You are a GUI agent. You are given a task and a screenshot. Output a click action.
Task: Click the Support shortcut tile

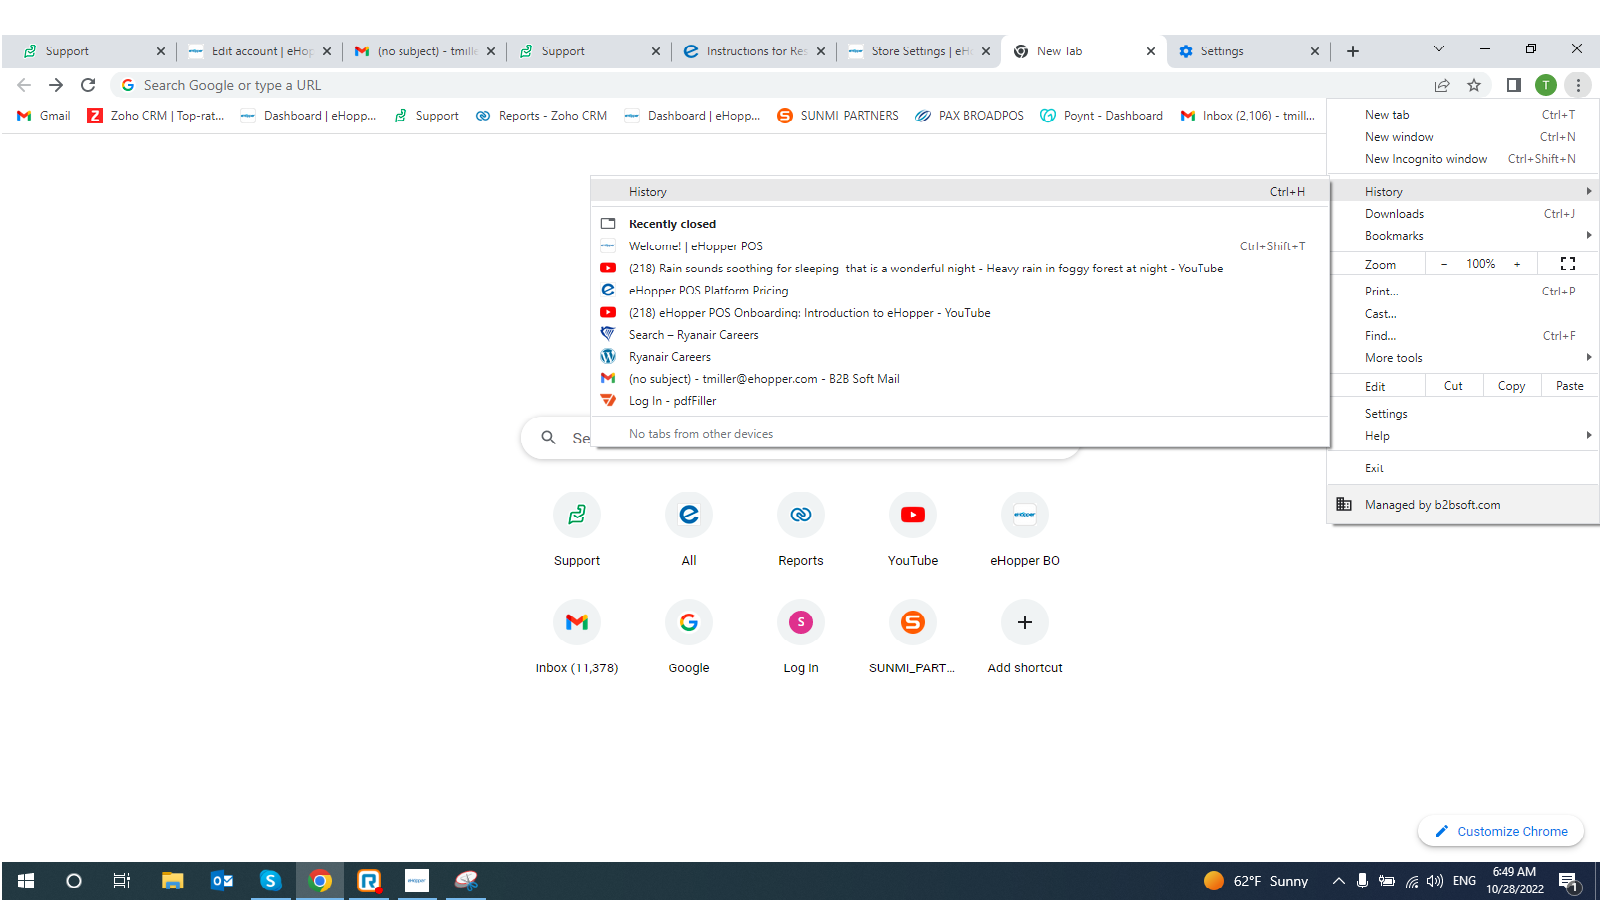pyautogui.click(x=577, y=530)
